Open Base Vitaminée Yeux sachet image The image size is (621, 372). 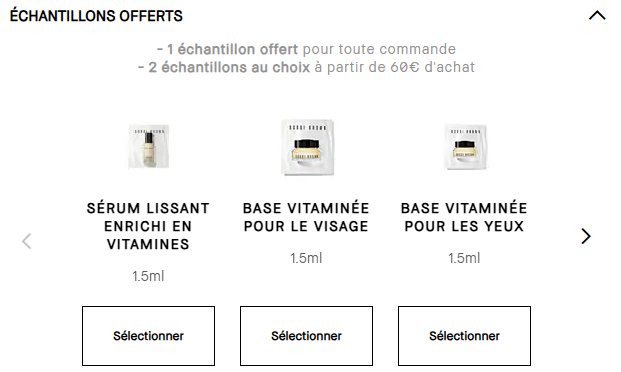coord(465,147)
